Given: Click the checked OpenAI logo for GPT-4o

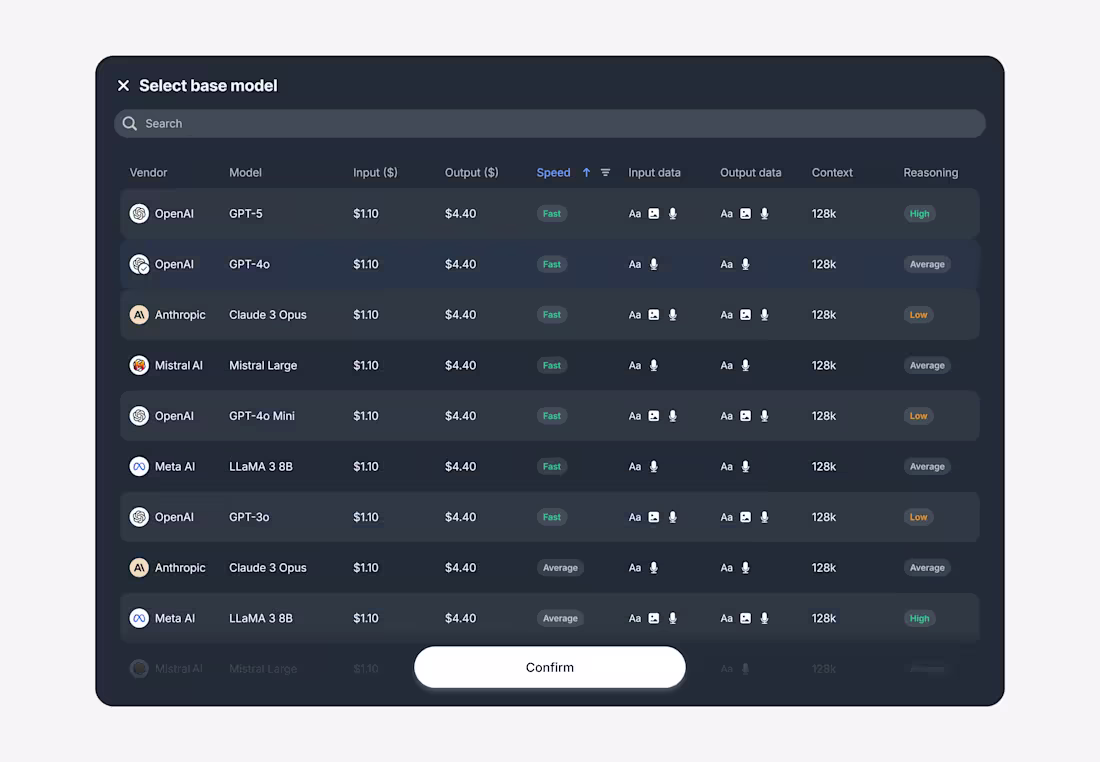Looking at the screenshot, I should [139, 265].
